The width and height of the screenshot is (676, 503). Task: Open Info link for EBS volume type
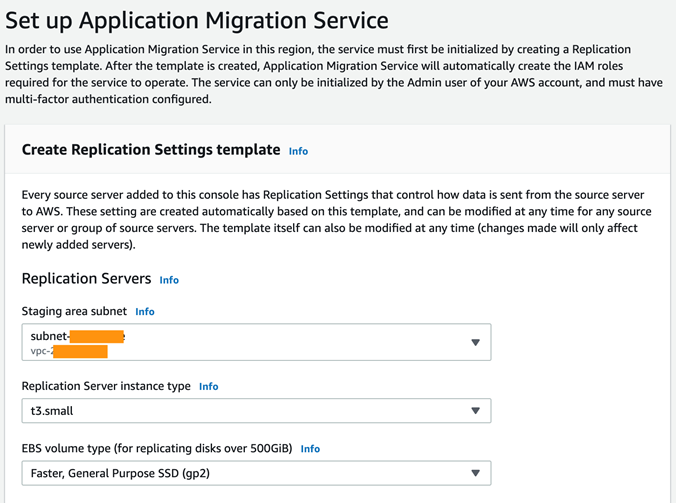click(x=310, y=449)
